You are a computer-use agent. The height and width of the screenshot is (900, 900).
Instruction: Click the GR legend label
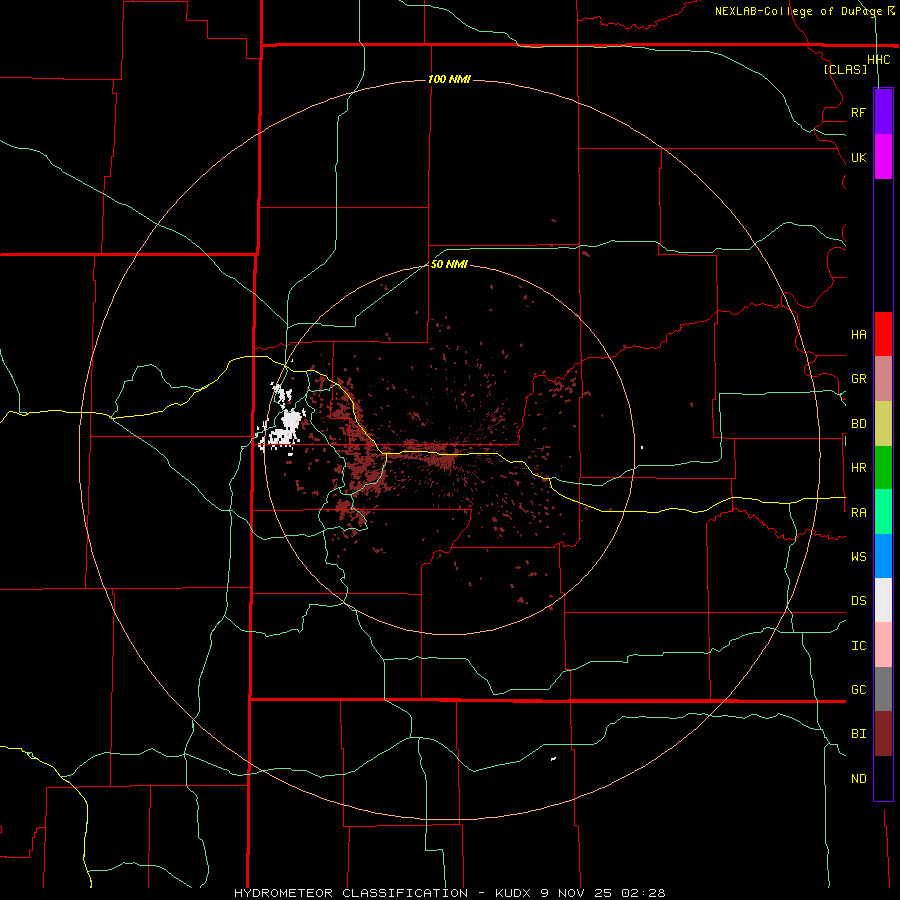pyautogui.click(x=859, y=379)
